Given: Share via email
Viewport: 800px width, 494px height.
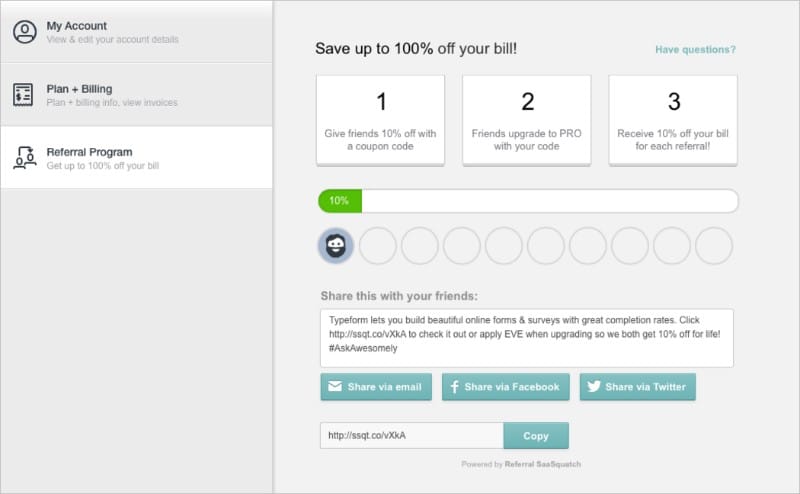Looking at the screenshot, I should [x=376, y=387].
